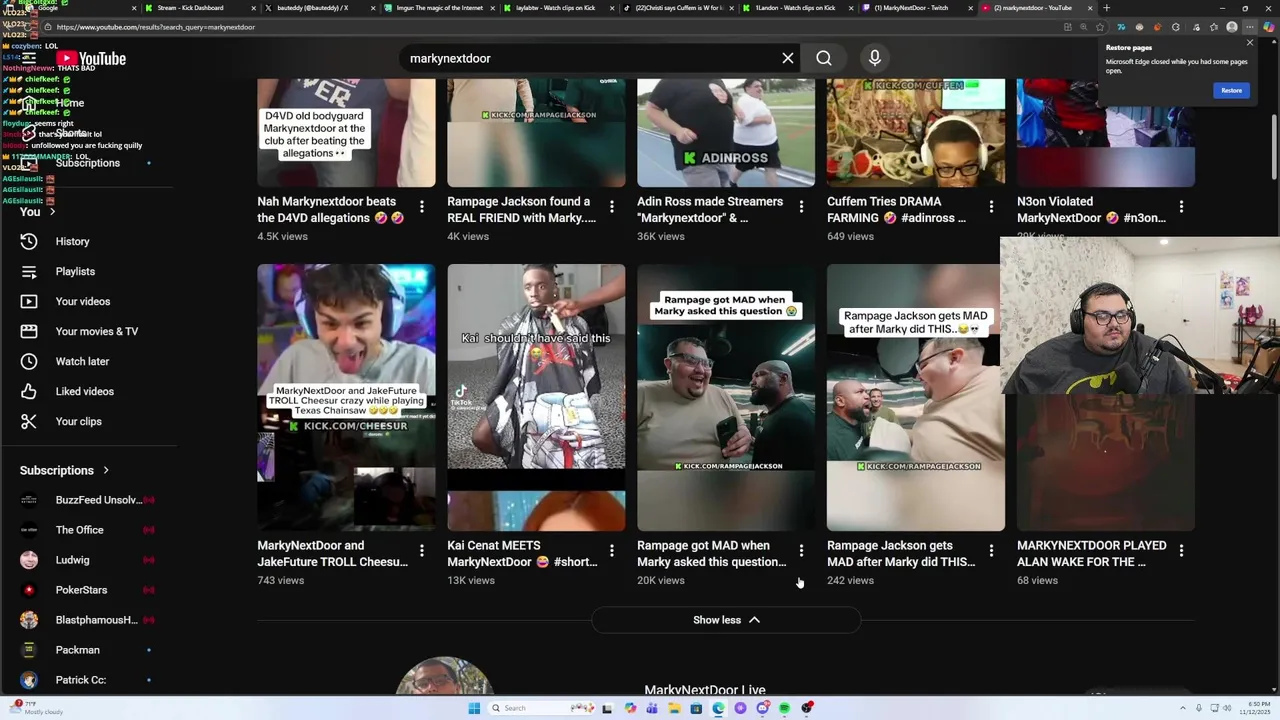Open more options for Cuffem DRAMA FARMING video
This screenshot has height=720, width=1280.
tap(991, 206)
